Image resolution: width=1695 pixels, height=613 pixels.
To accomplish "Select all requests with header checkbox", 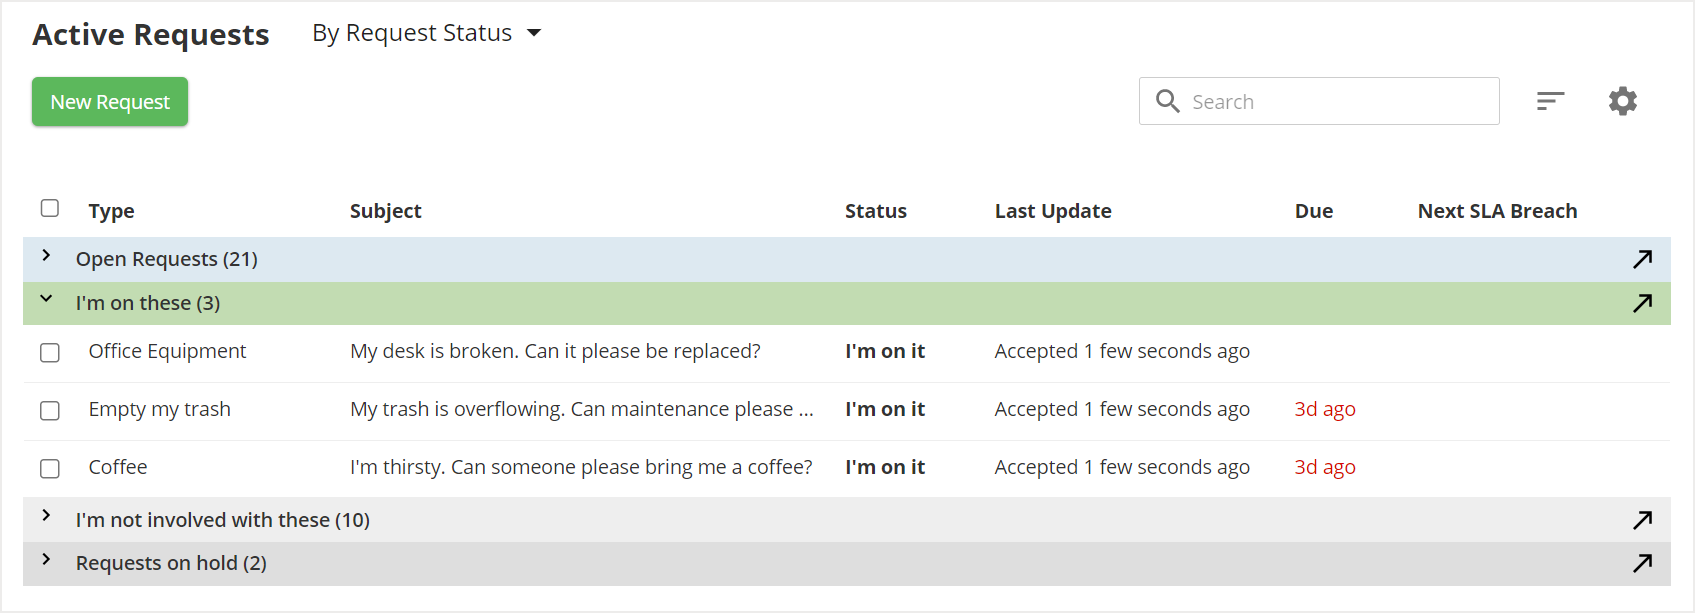I will click(x=50, y=208).
